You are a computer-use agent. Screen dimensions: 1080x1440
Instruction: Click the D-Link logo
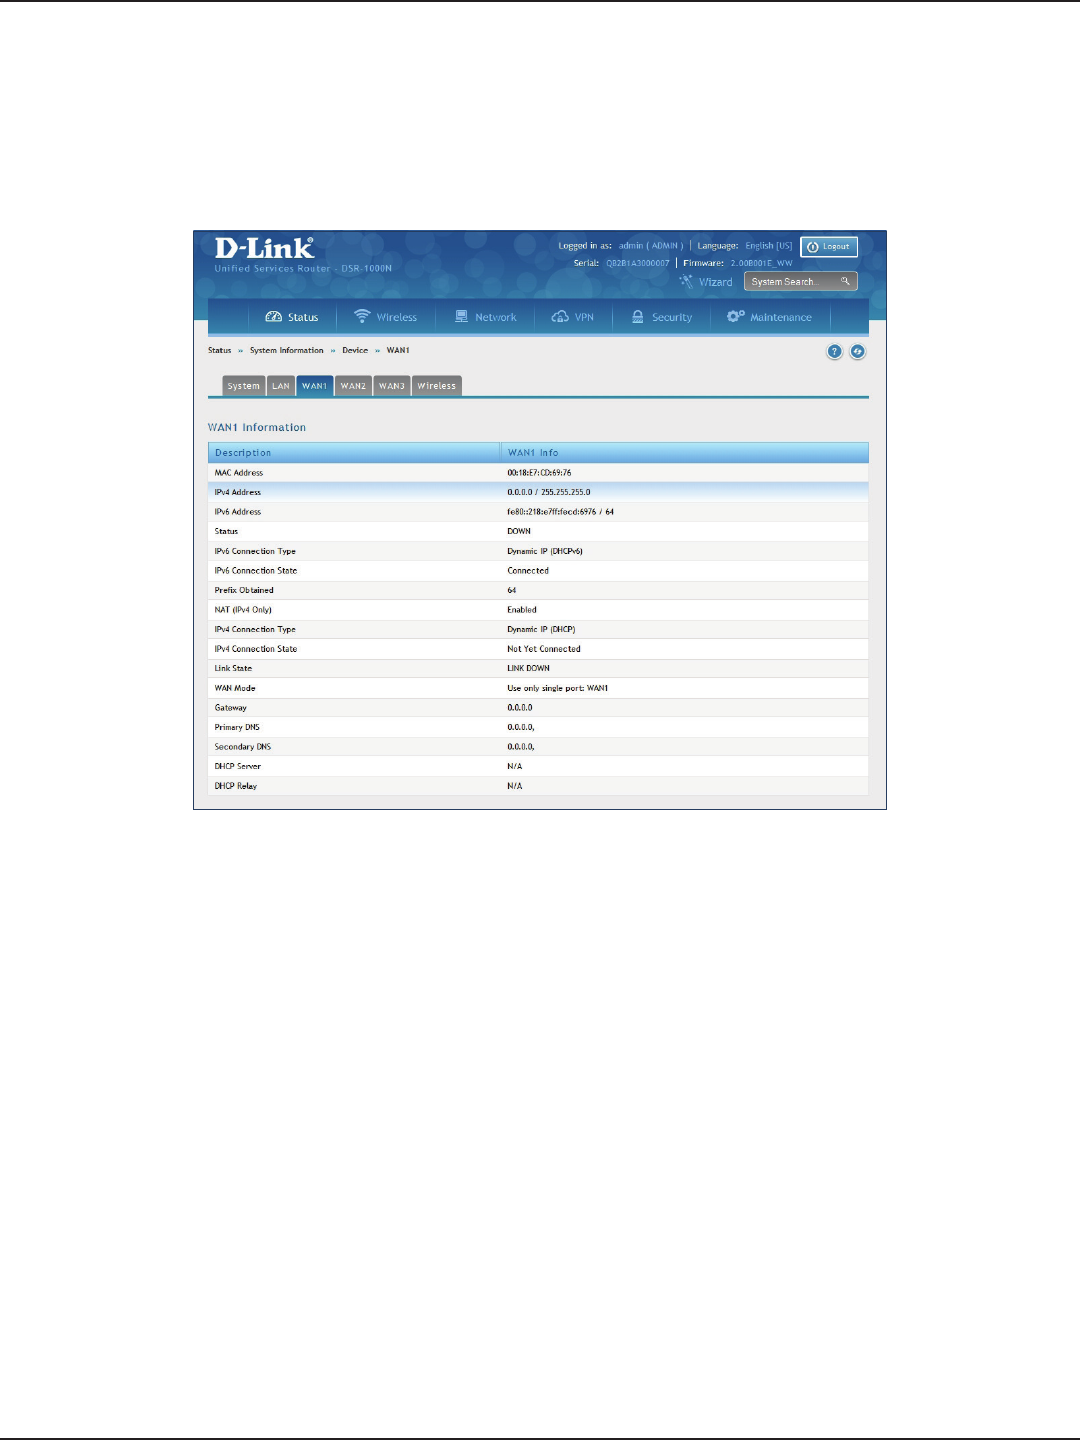[264, 248]
